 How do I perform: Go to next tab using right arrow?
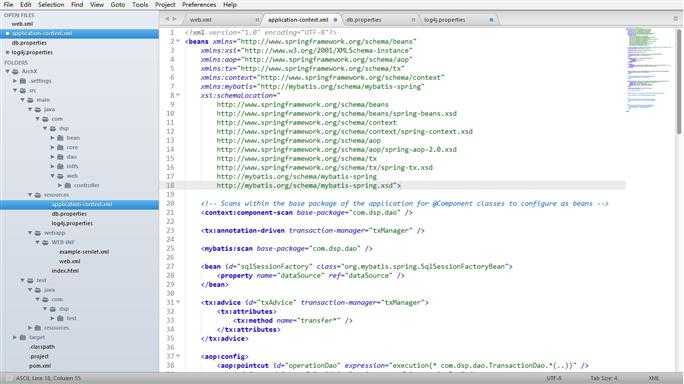174,19
